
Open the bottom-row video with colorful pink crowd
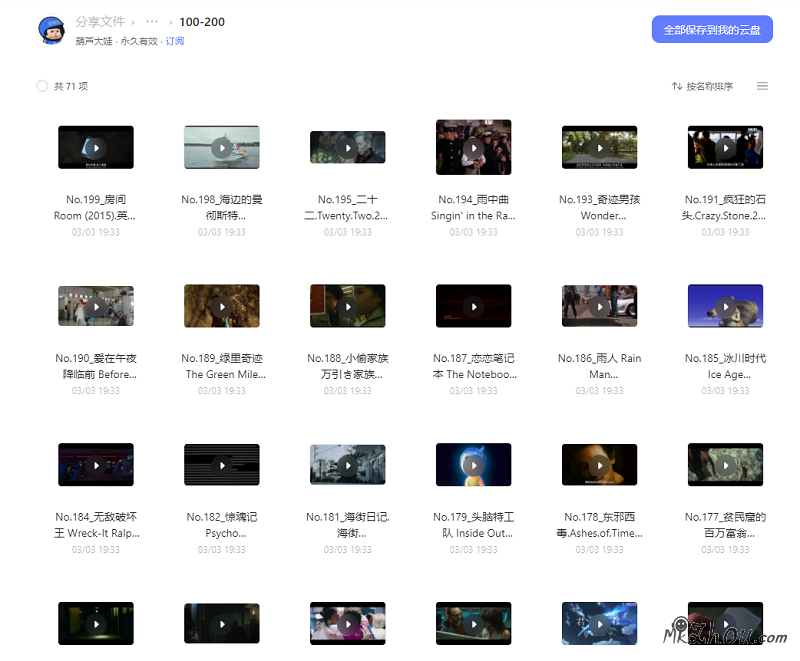point(348,623)
